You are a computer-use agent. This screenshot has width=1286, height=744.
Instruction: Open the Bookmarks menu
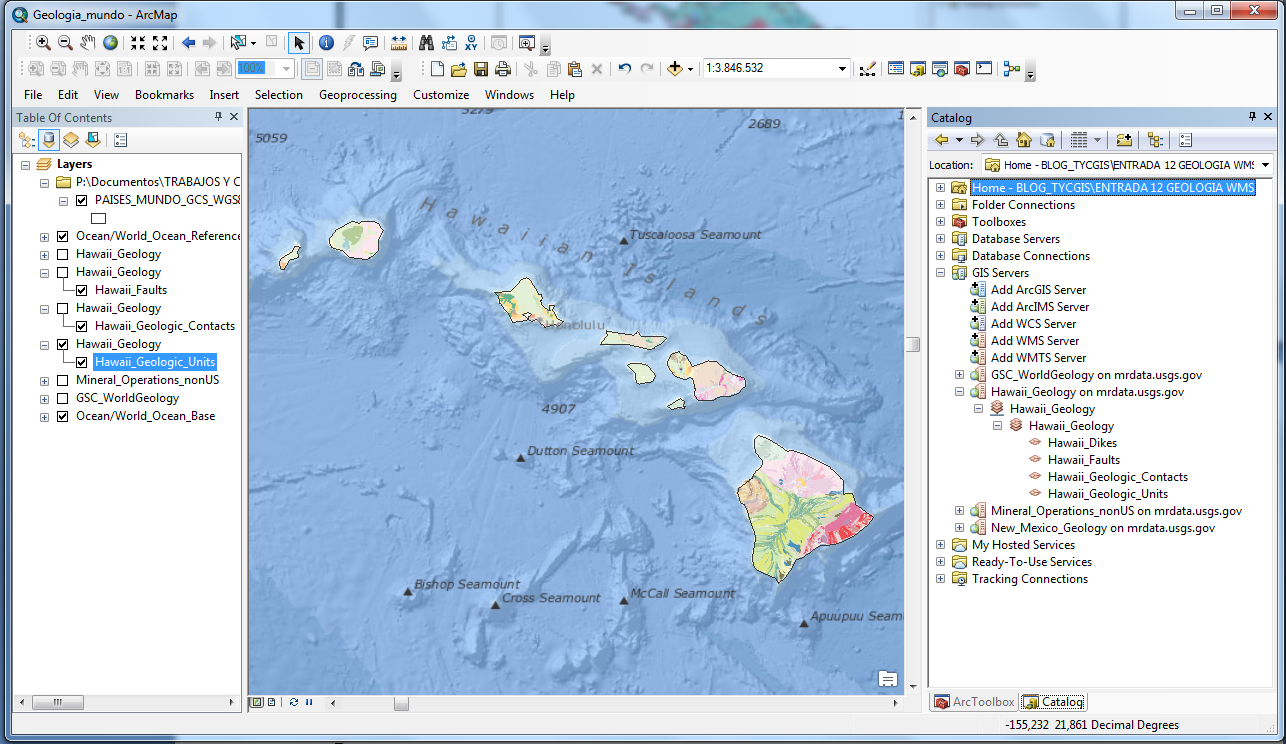[164, 95]
